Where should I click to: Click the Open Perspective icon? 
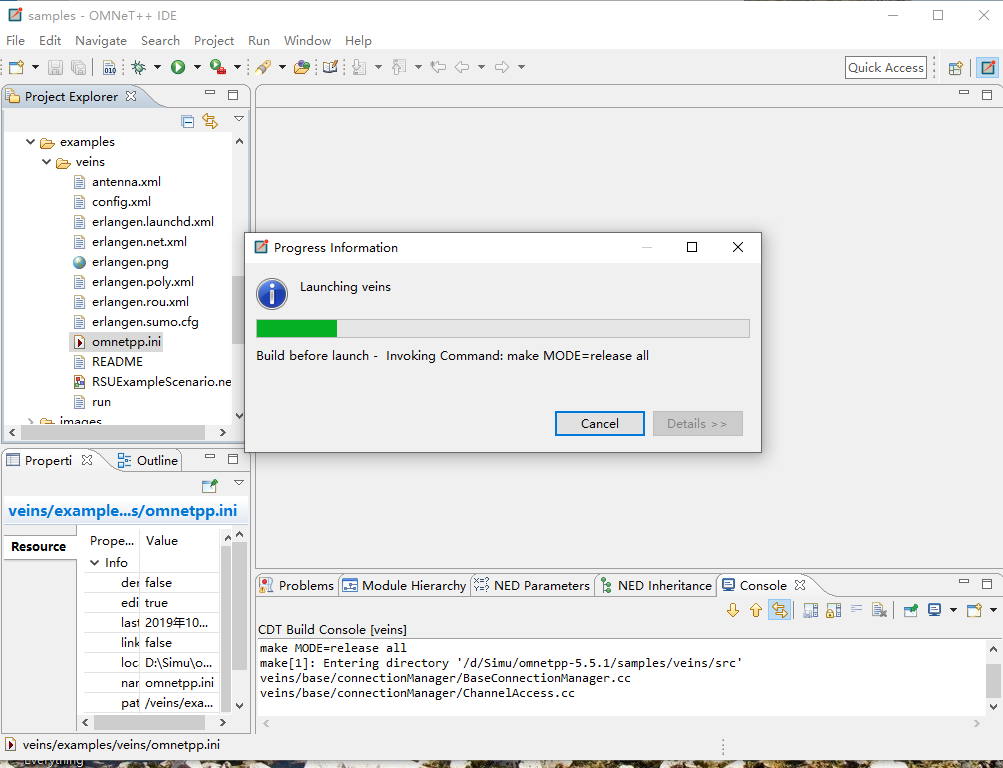pyautogui.click(x=956, y=68)
